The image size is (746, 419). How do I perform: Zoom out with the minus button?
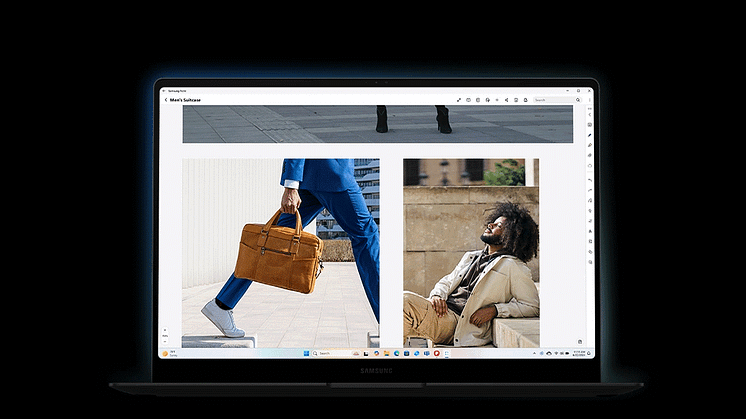(x=165, y=341)
